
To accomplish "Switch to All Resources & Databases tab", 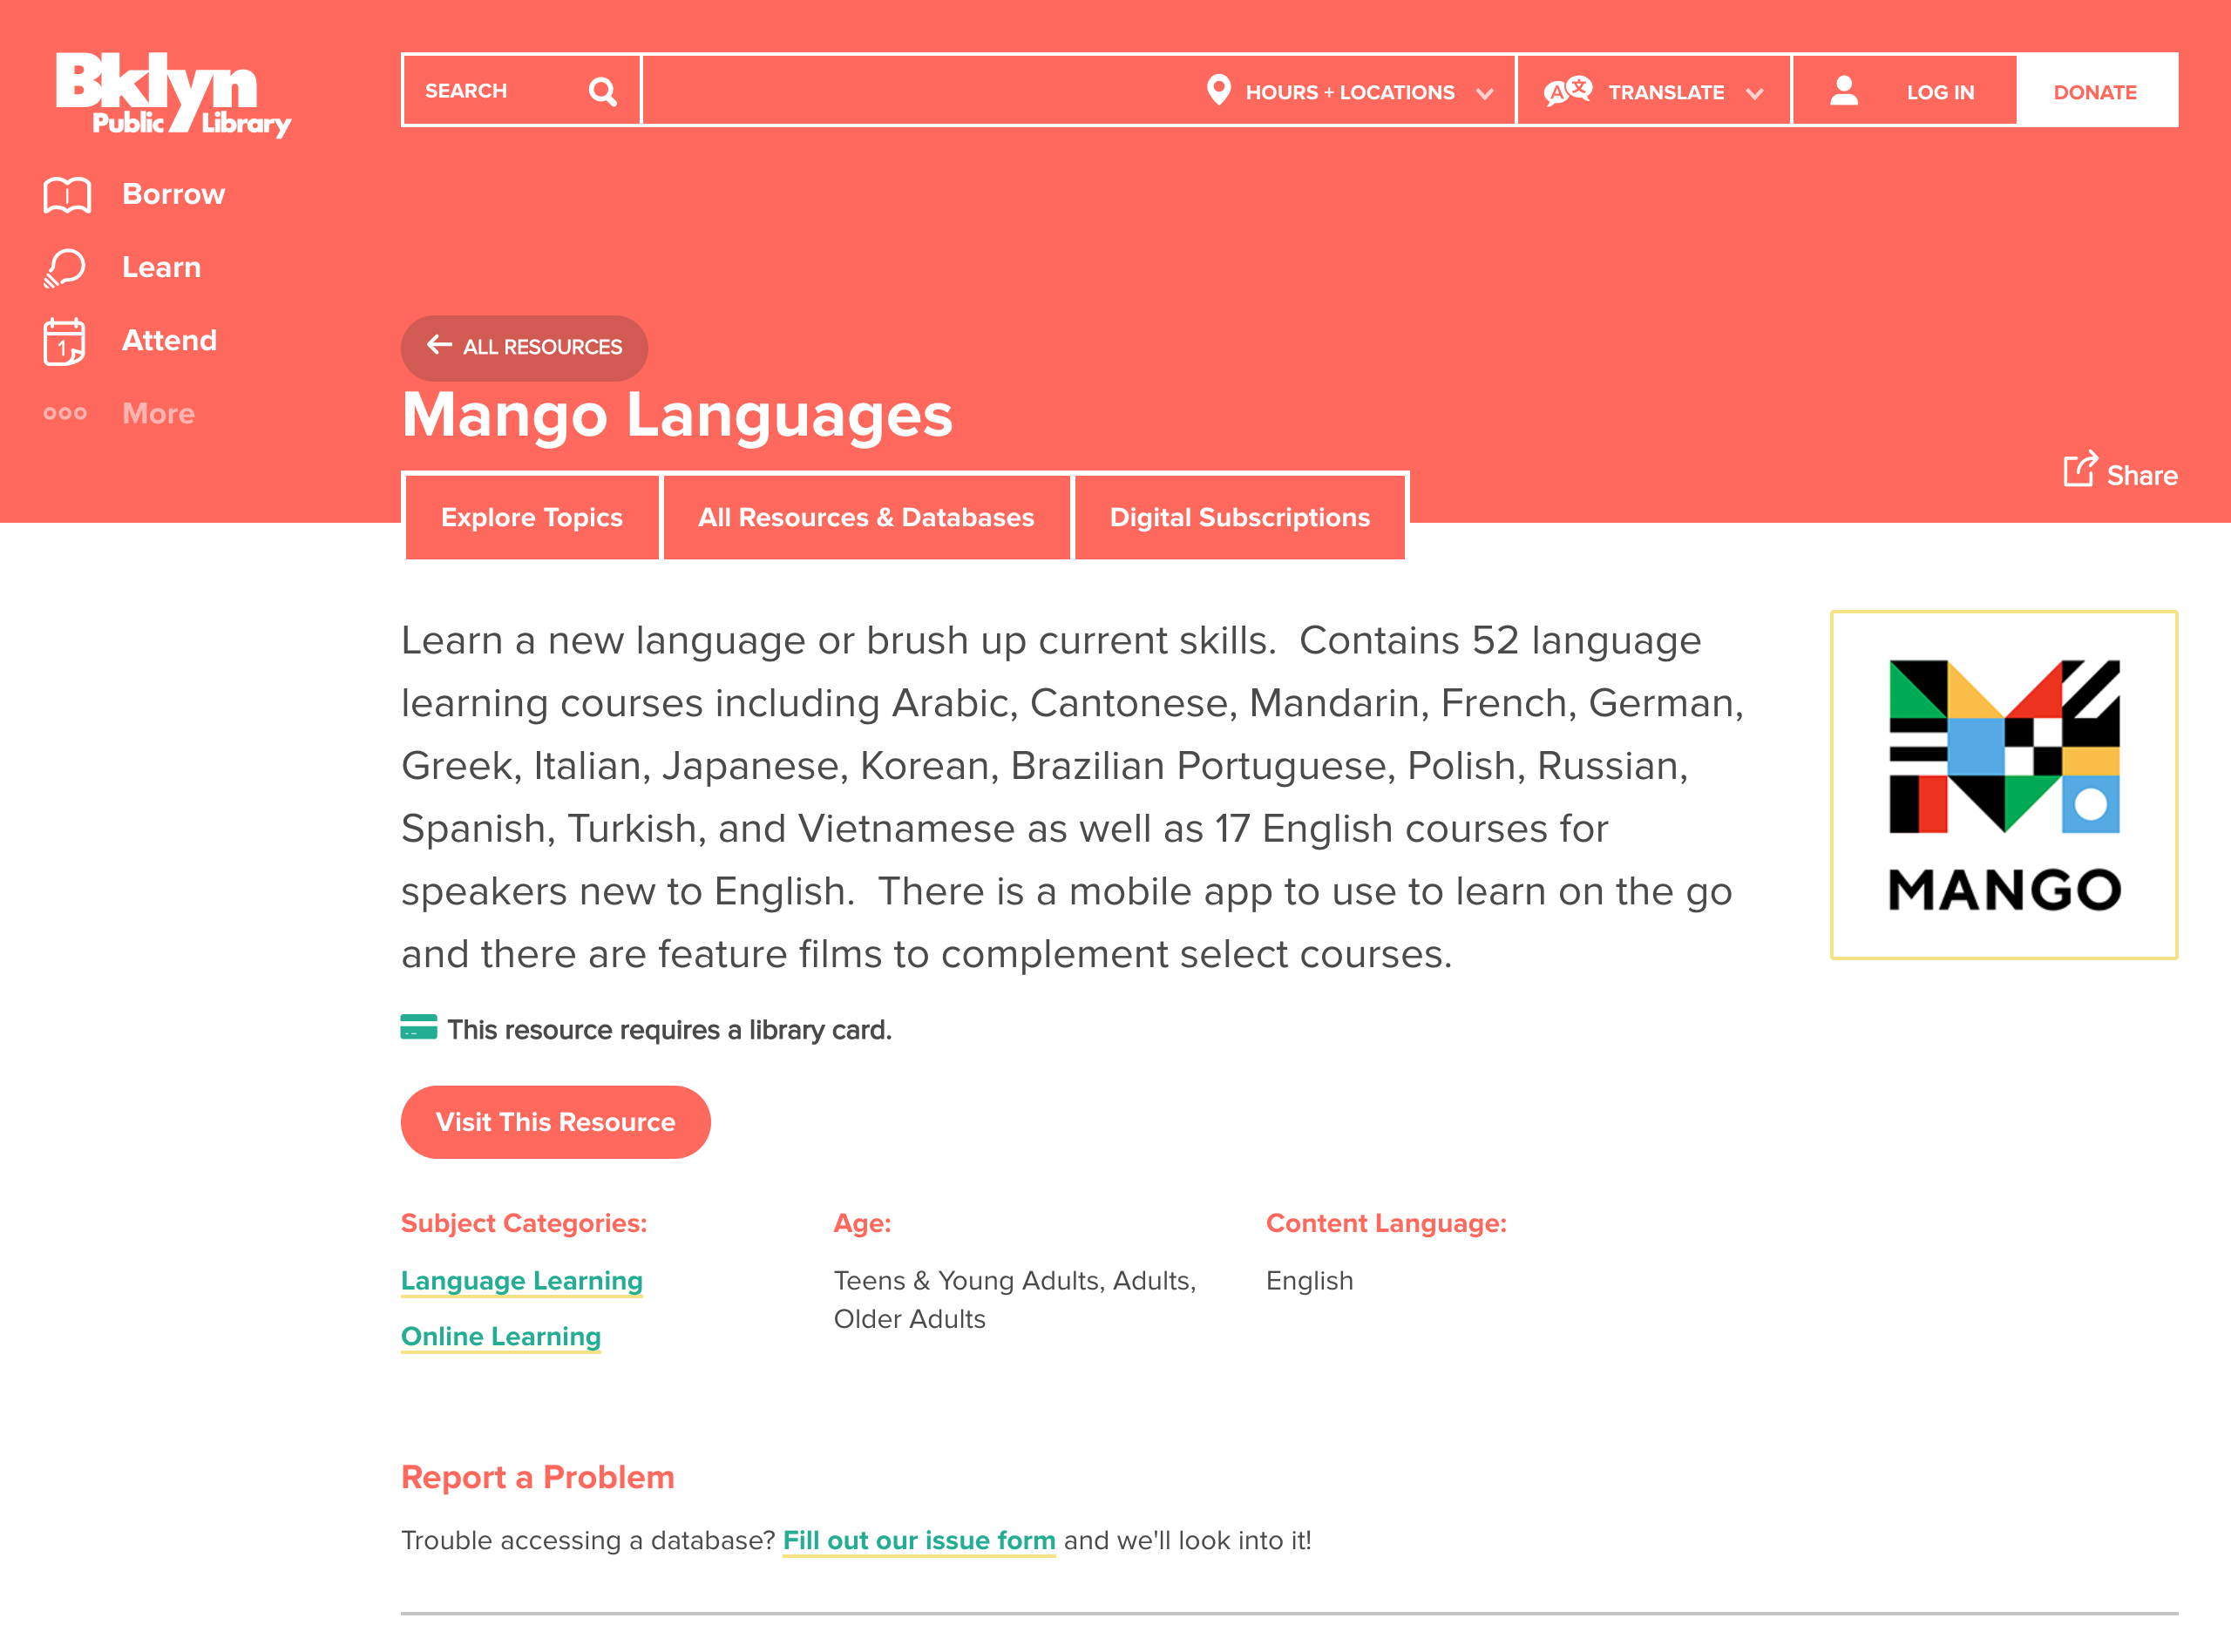I will tap(866, 517).
